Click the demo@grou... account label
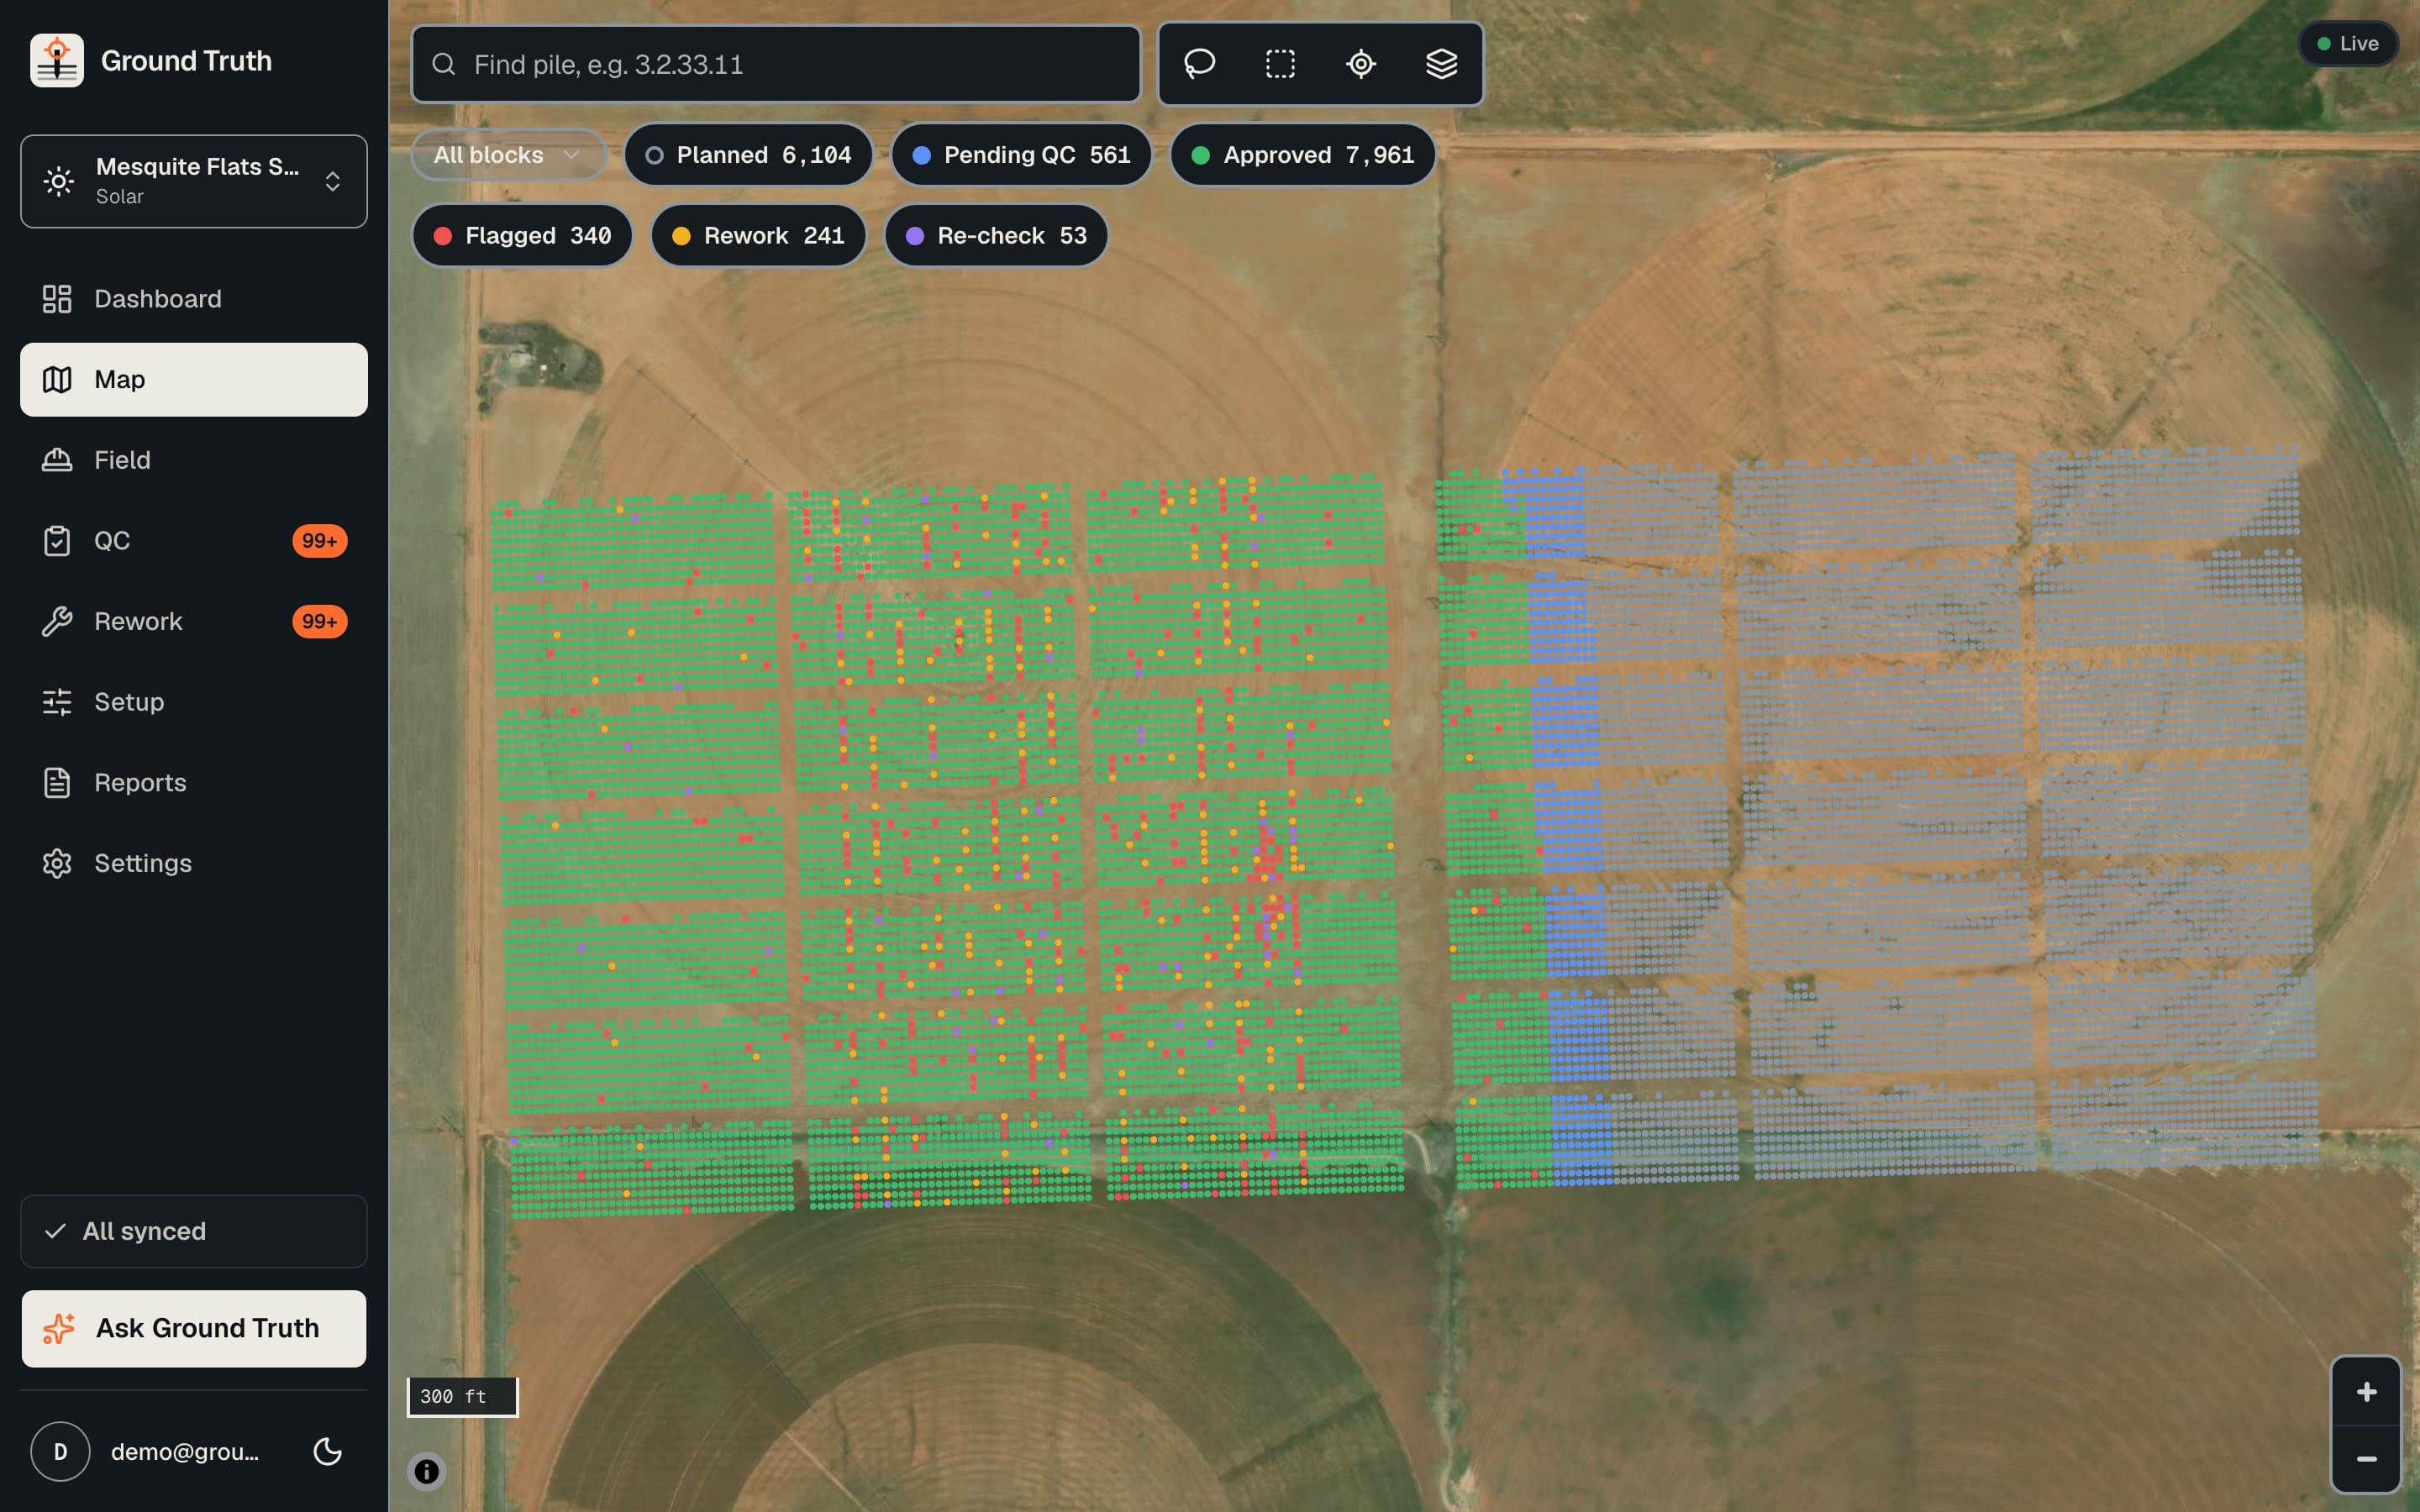This screenshot has height=1512, width=2420. click(185, 1452)
